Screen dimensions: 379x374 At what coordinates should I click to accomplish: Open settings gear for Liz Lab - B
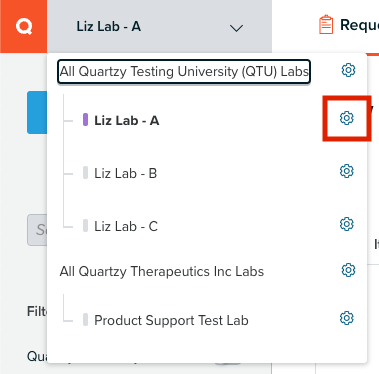347,171
